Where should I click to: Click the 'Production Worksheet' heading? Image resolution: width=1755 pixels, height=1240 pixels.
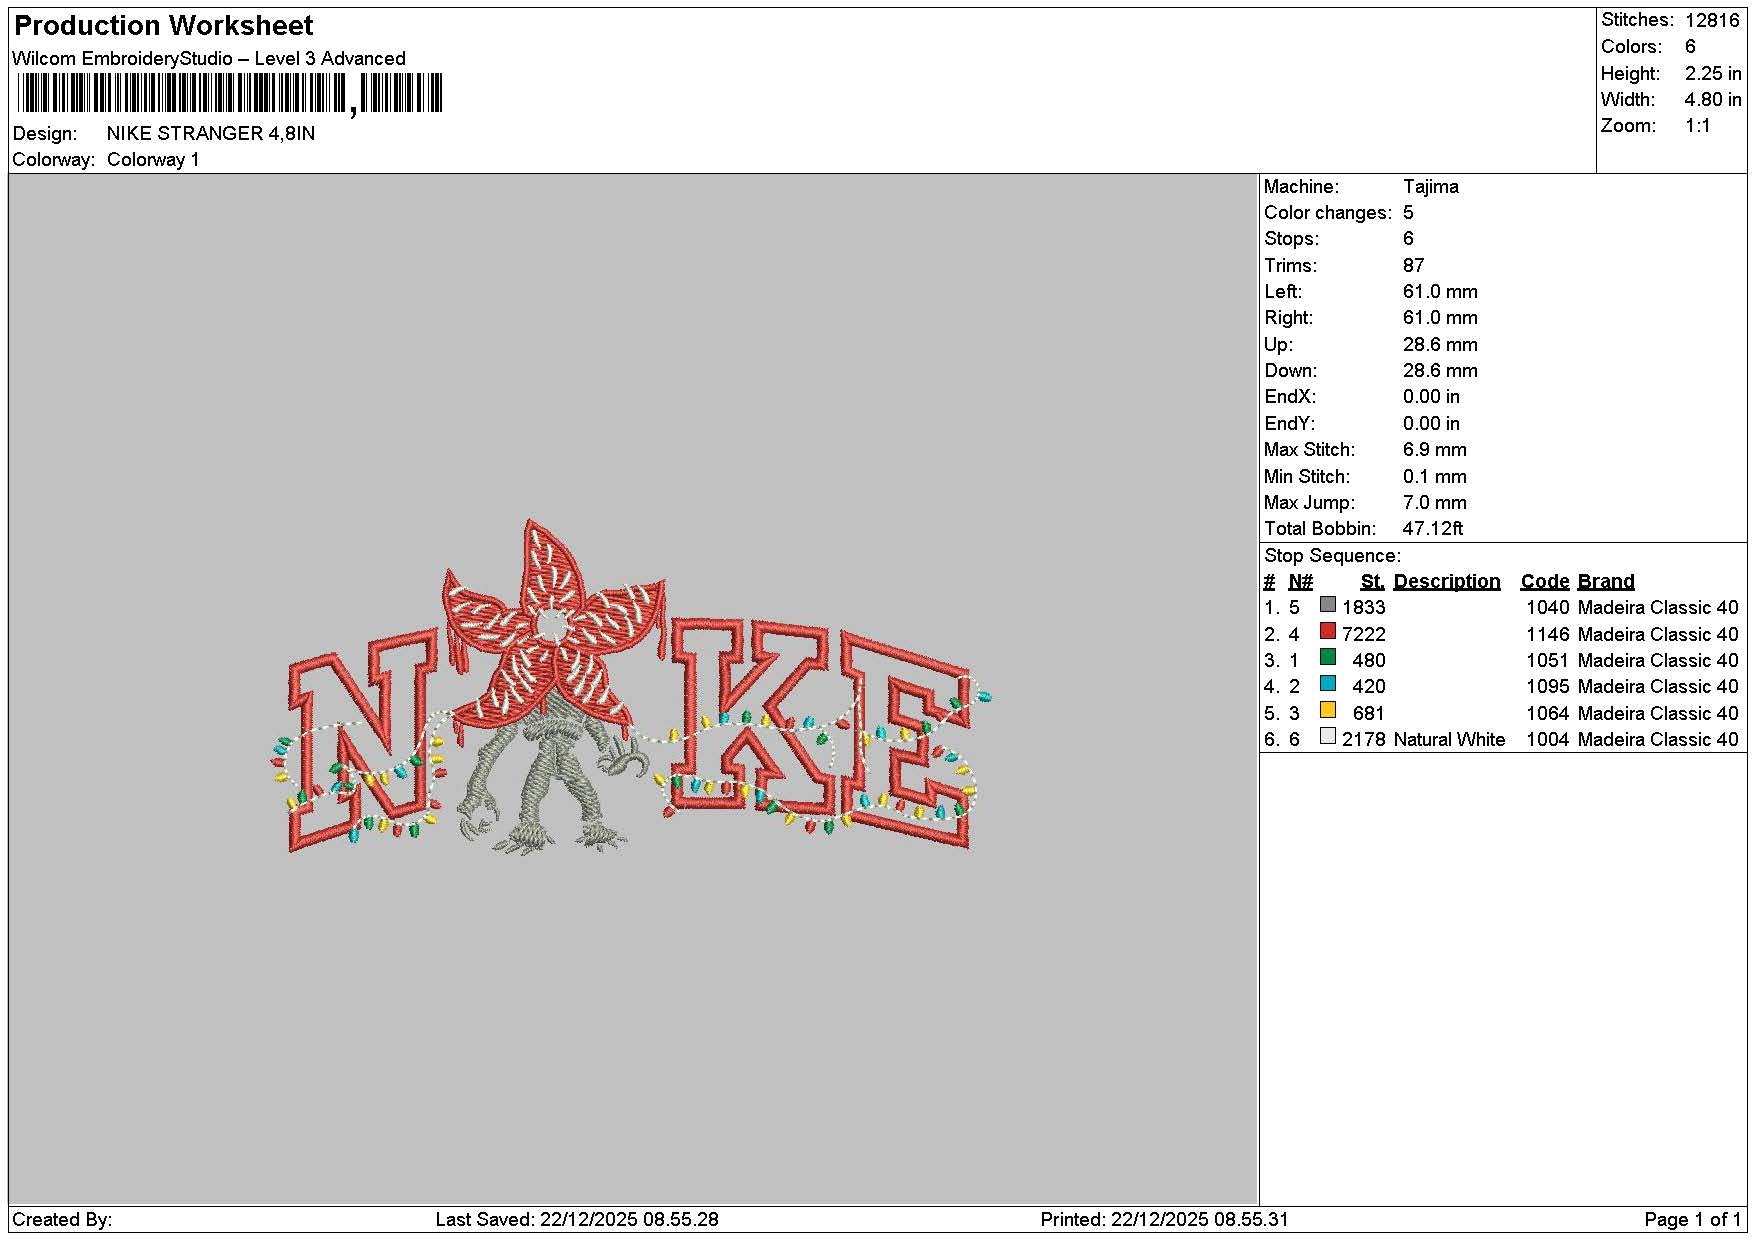(164, 25)
